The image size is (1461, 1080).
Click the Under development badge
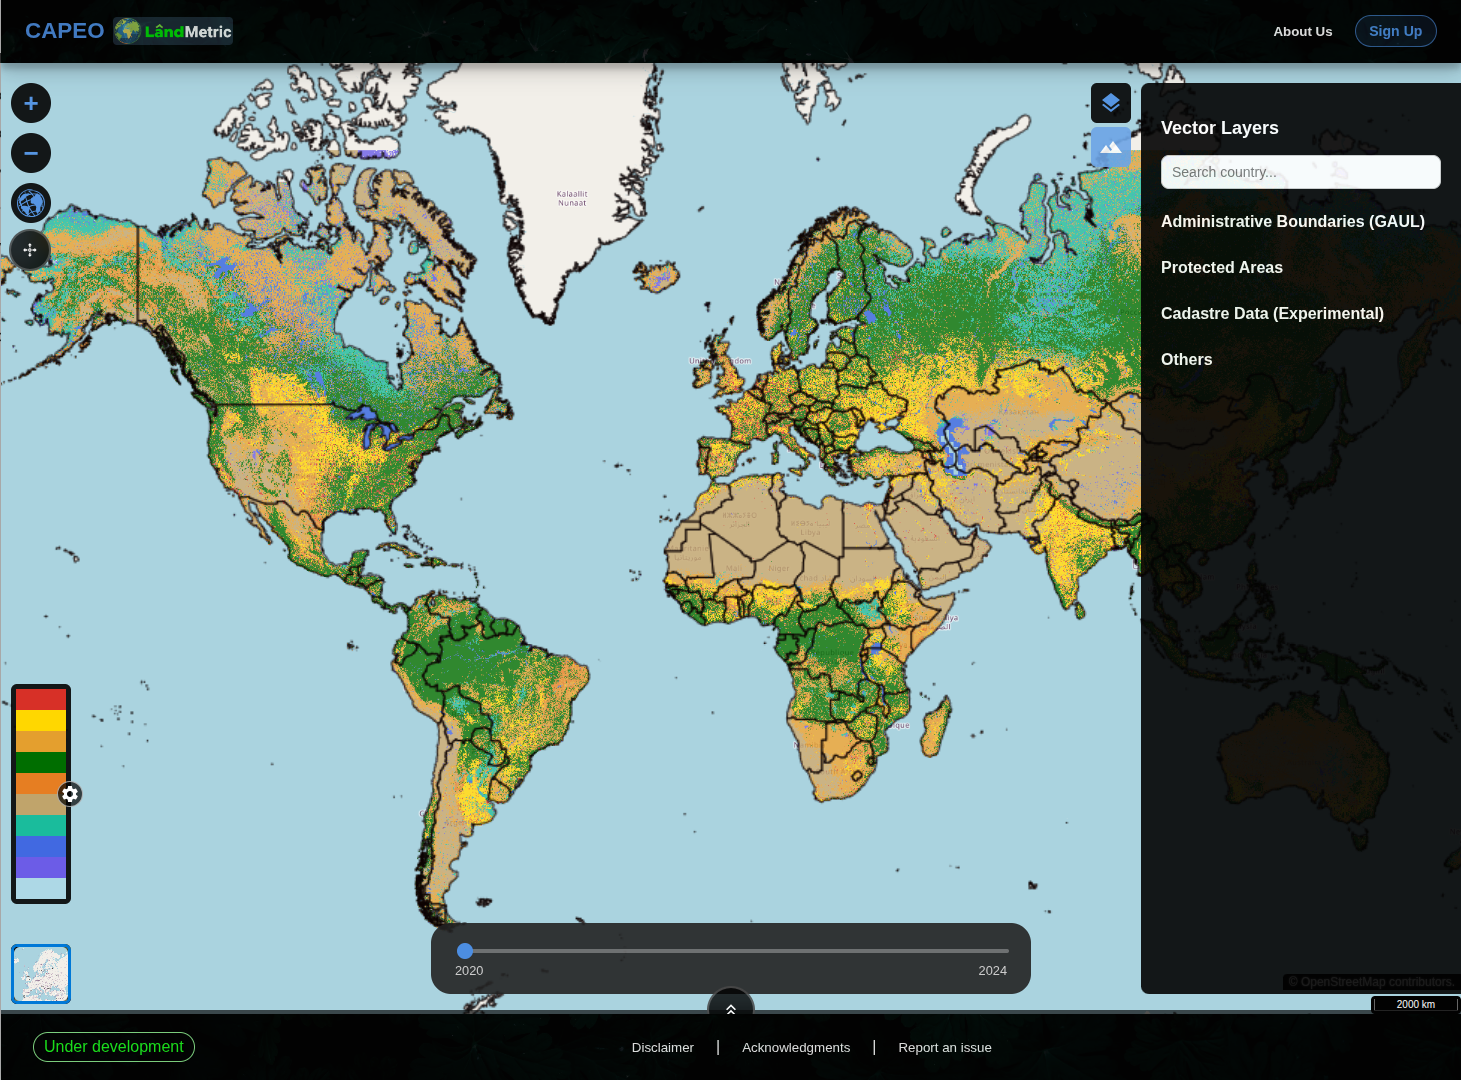pos(114,1046)
